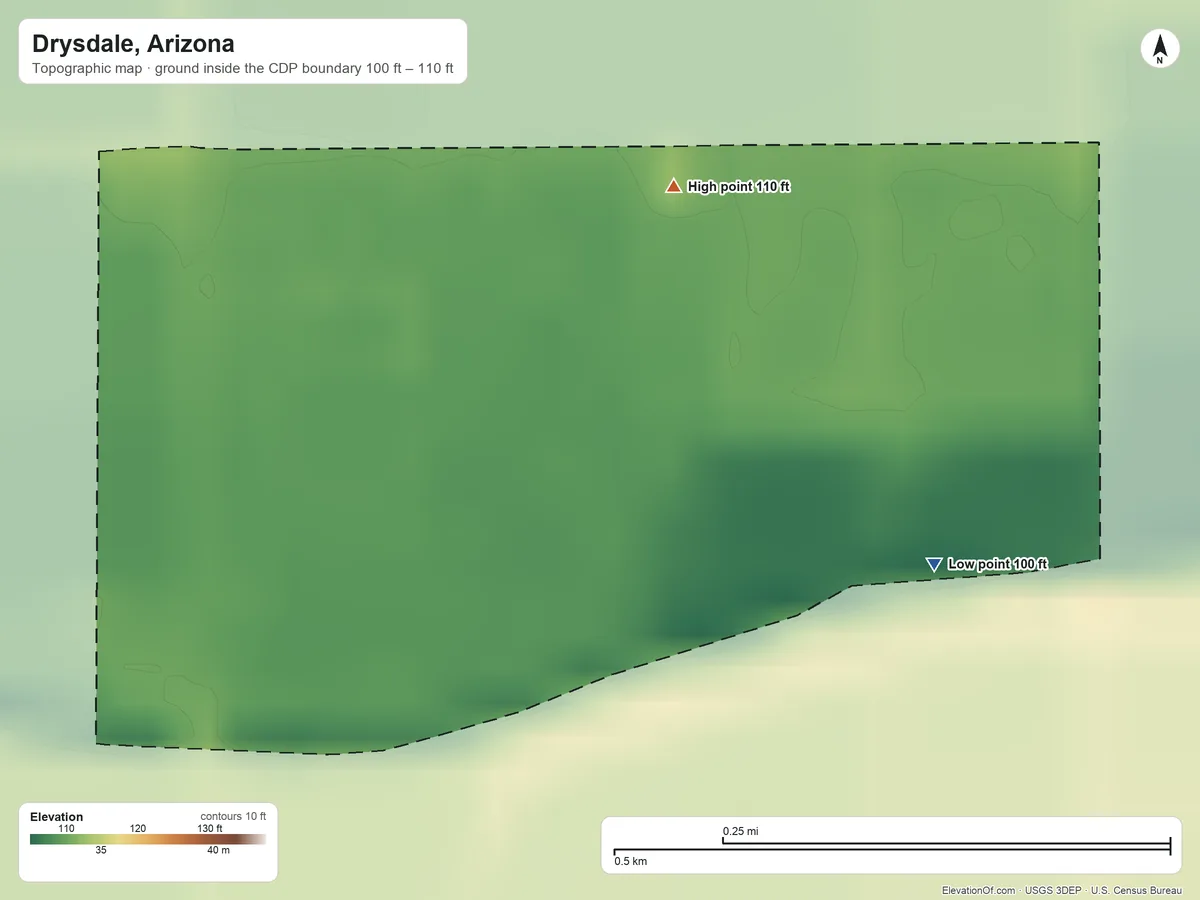Viewport: 1200px width, 900px height.
Task: Click the '110' legend tick label
Action: point(66,829)
